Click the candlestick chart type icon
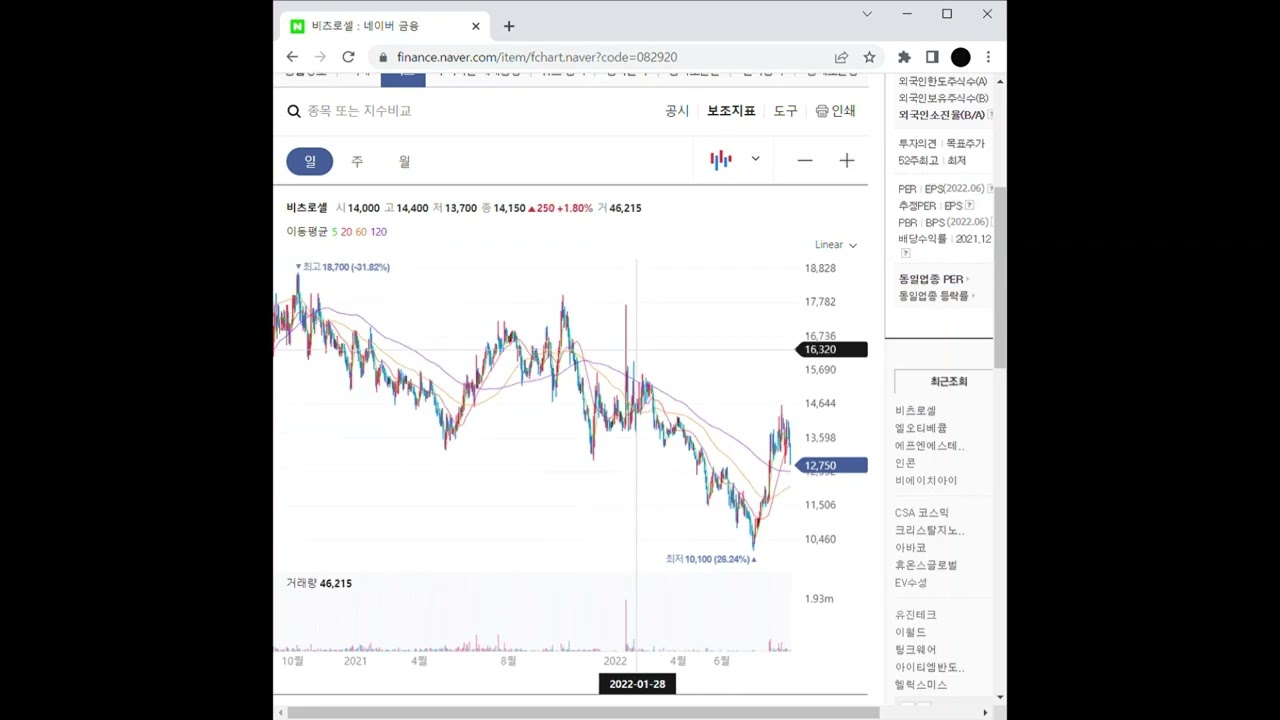1280x720 pixels. pyautogui.click(x=721, y=160)
